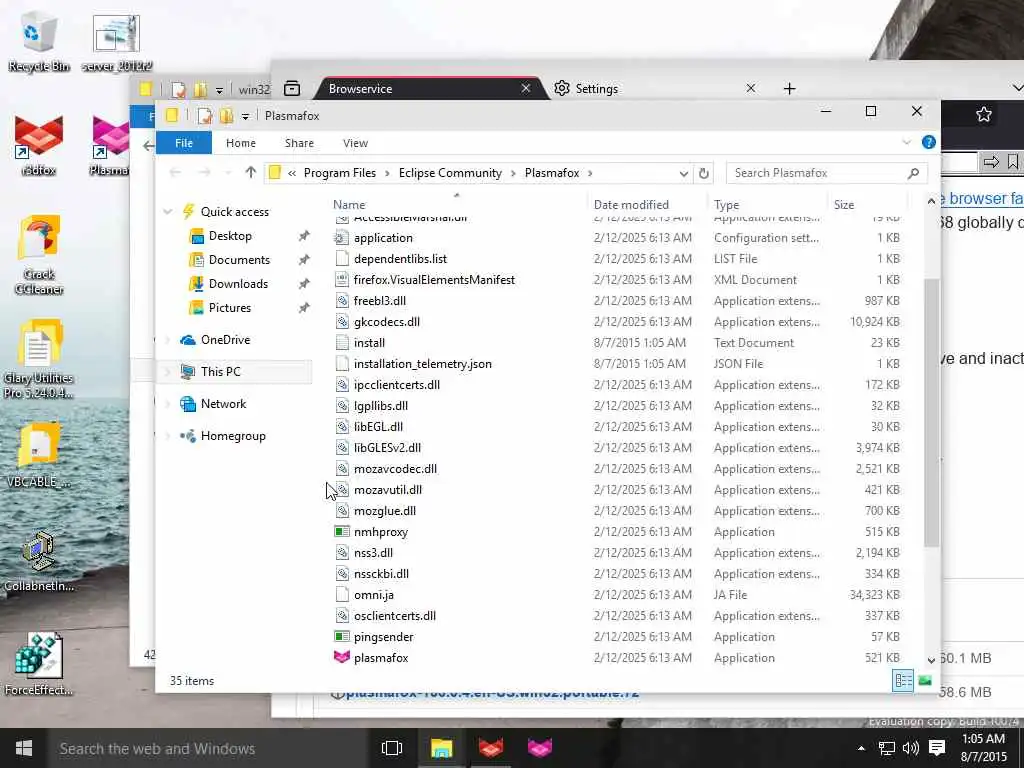1024x768 pixels.
Task: Open Explorer Help question mark icon
Action: (928, 142)
